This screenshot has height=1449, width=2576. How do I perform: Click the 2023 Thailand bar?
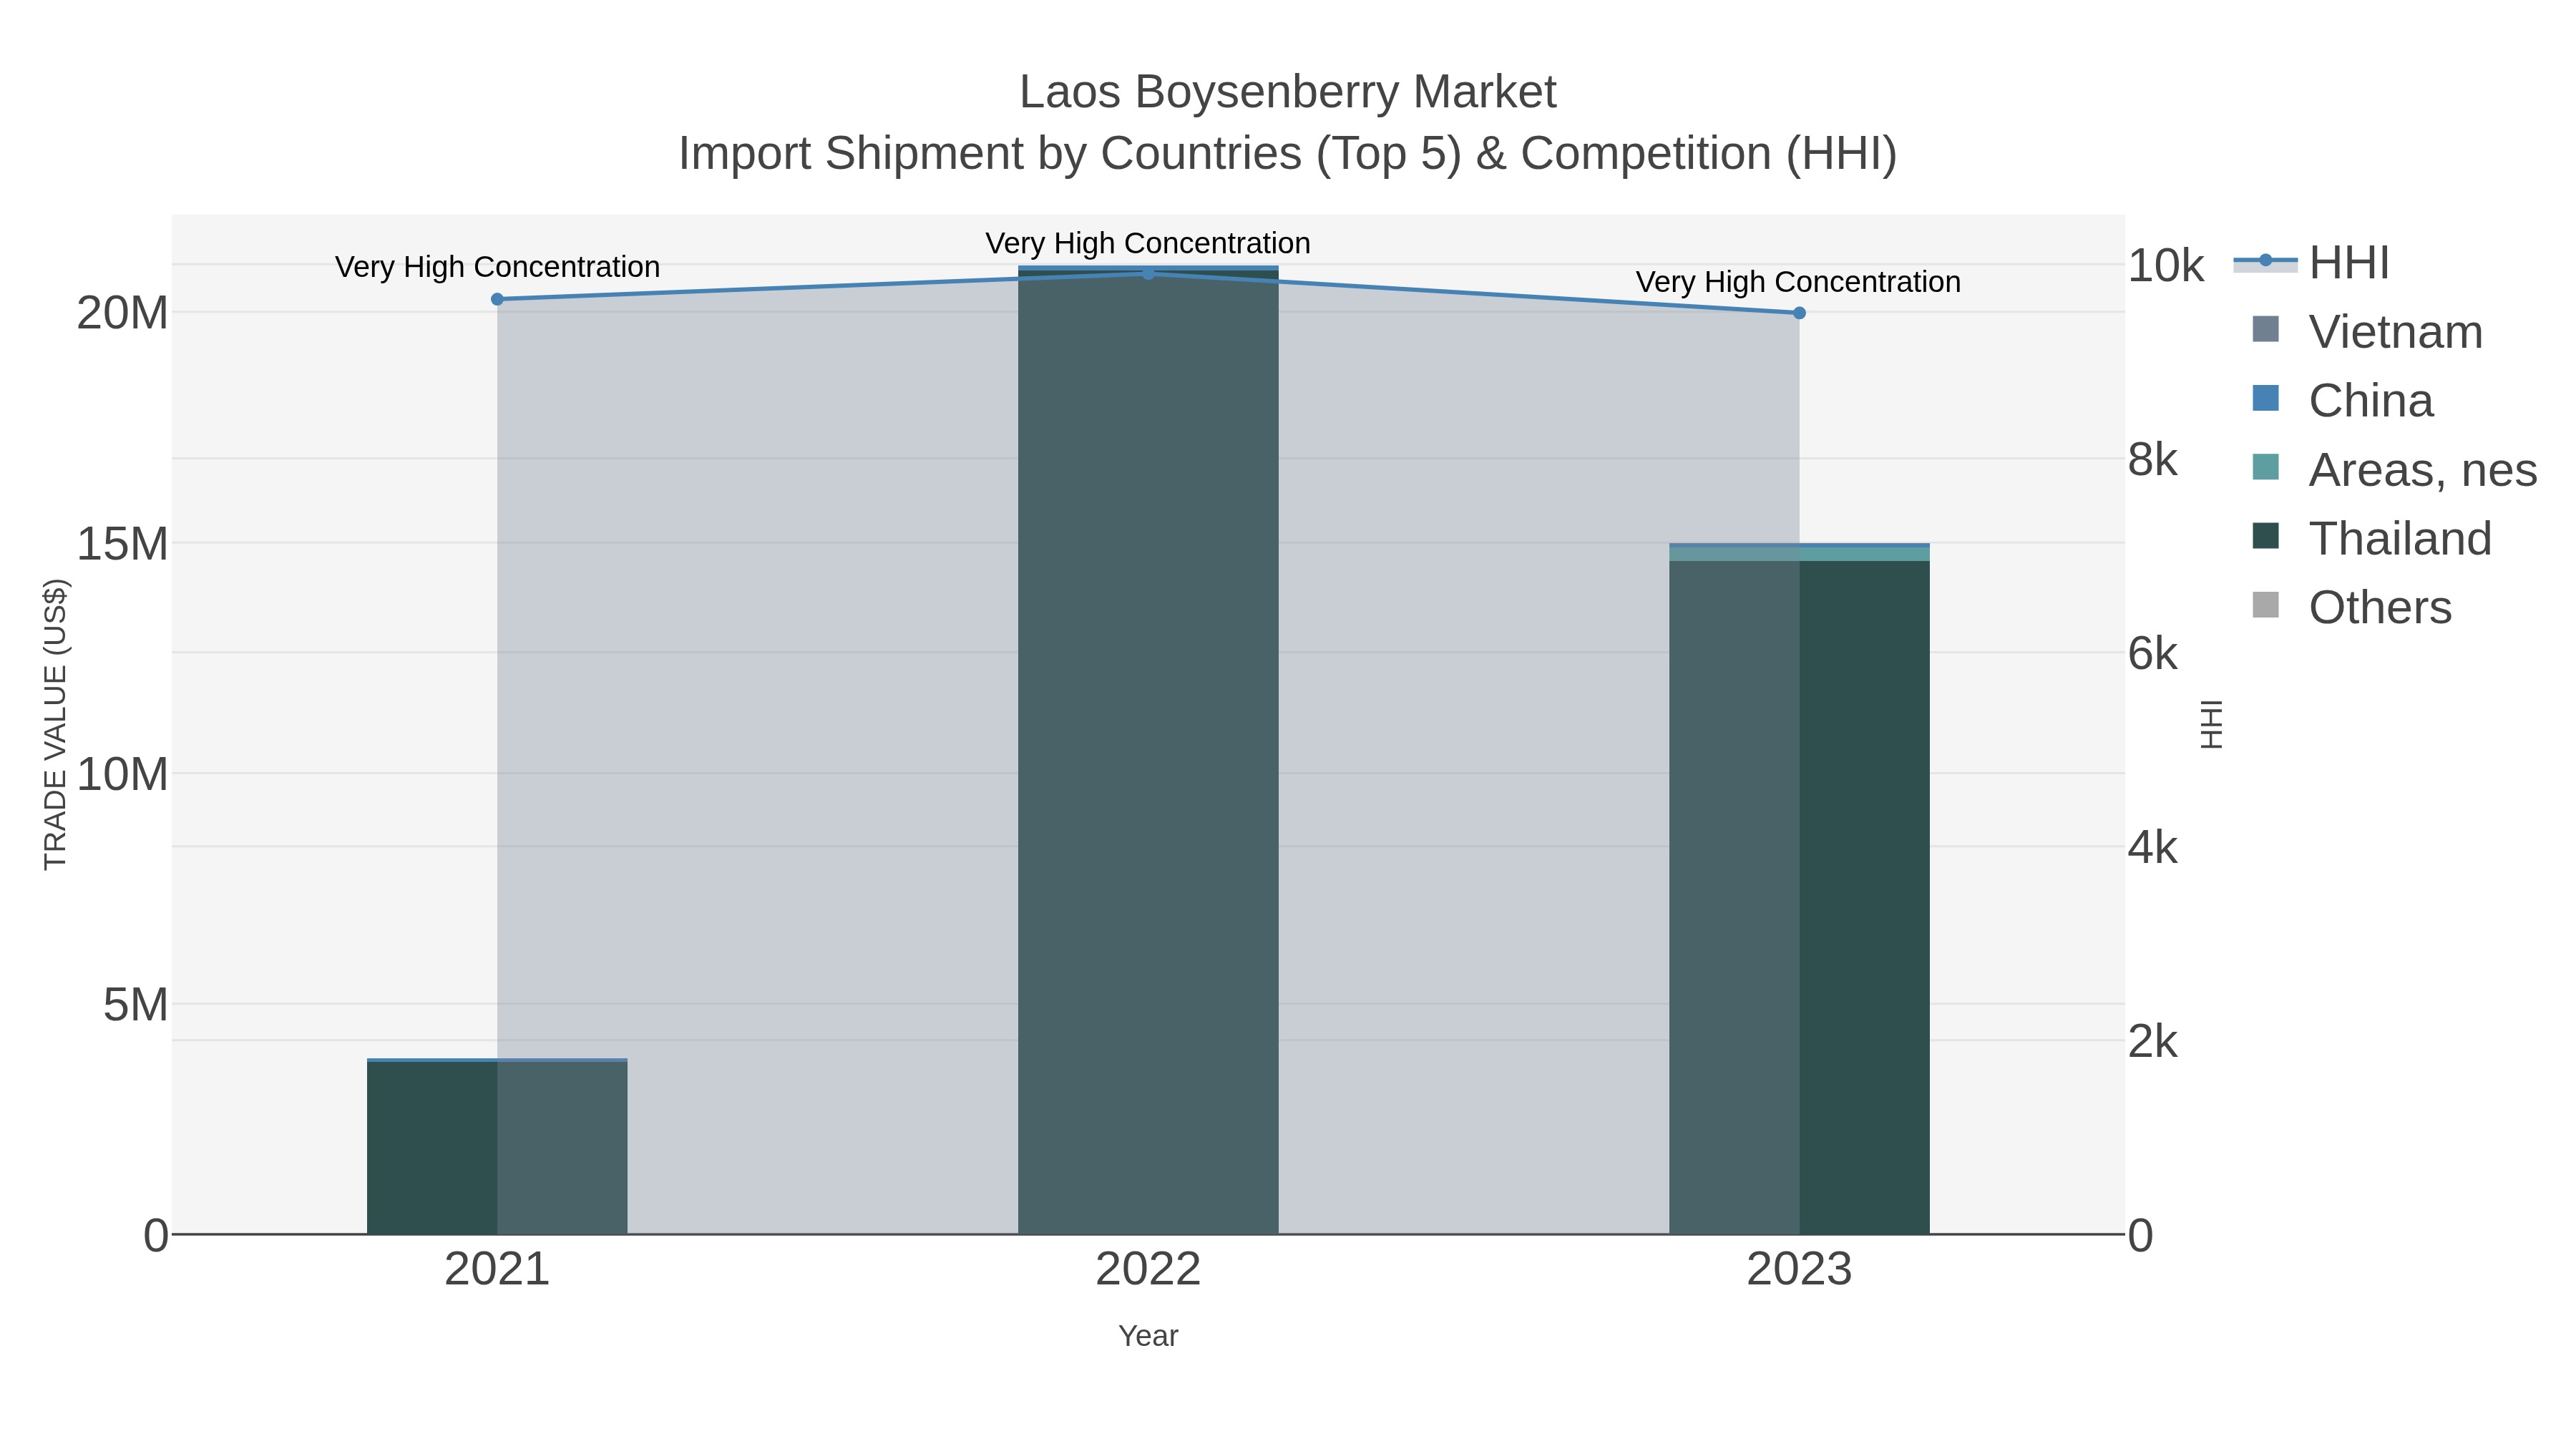[x=1799, y=897]
